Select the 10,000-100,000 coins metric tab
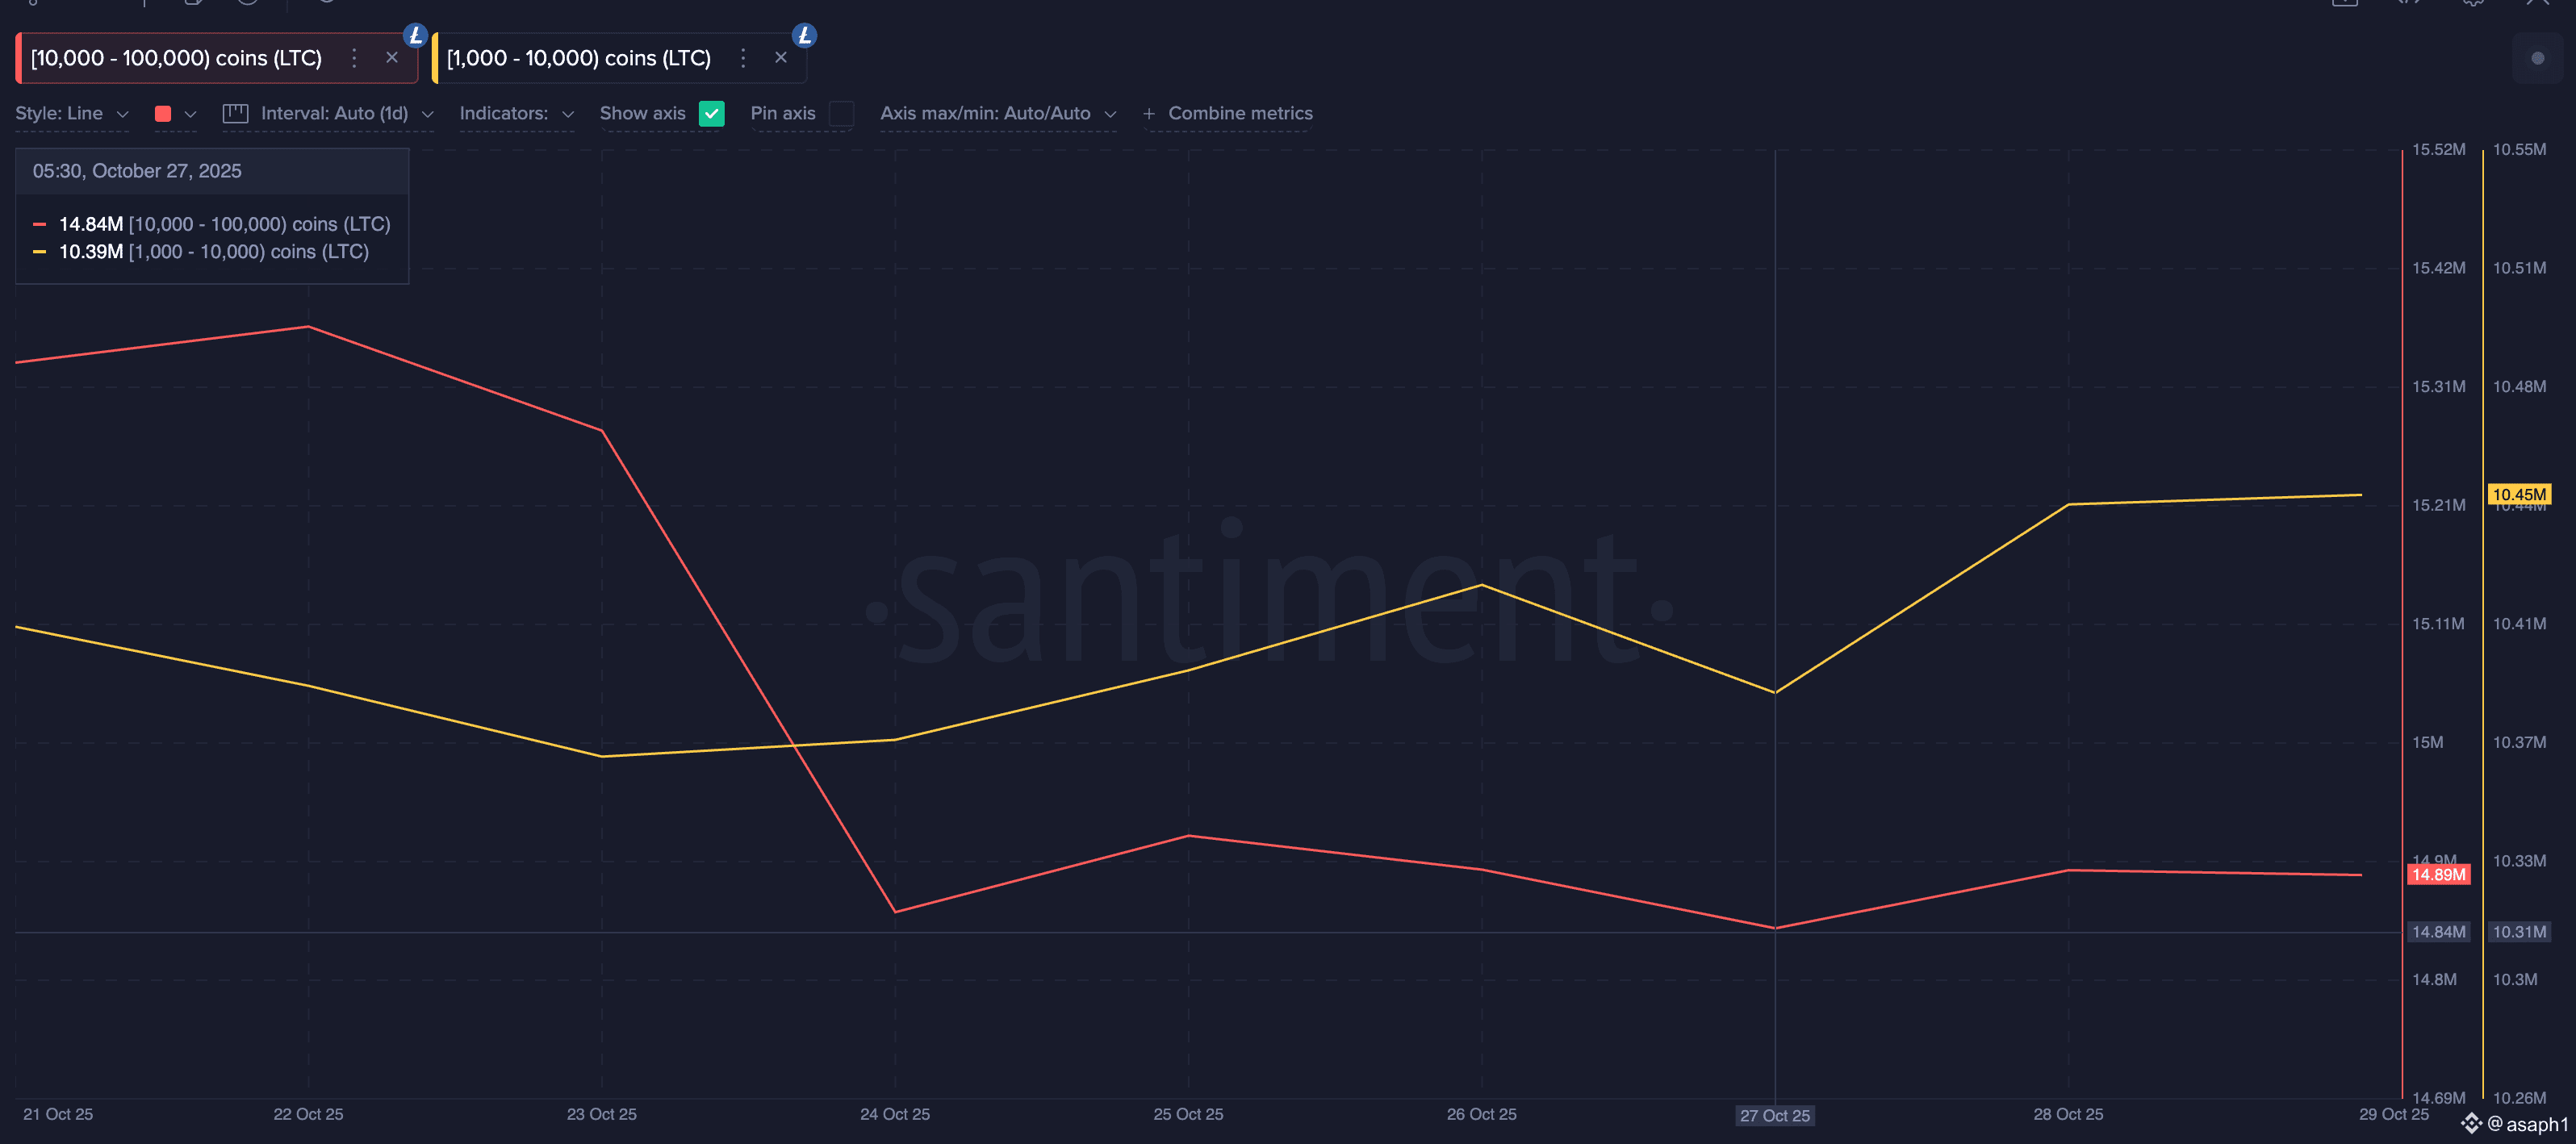The width and height of the screenshot is (2576, 1144). [176, 58]
